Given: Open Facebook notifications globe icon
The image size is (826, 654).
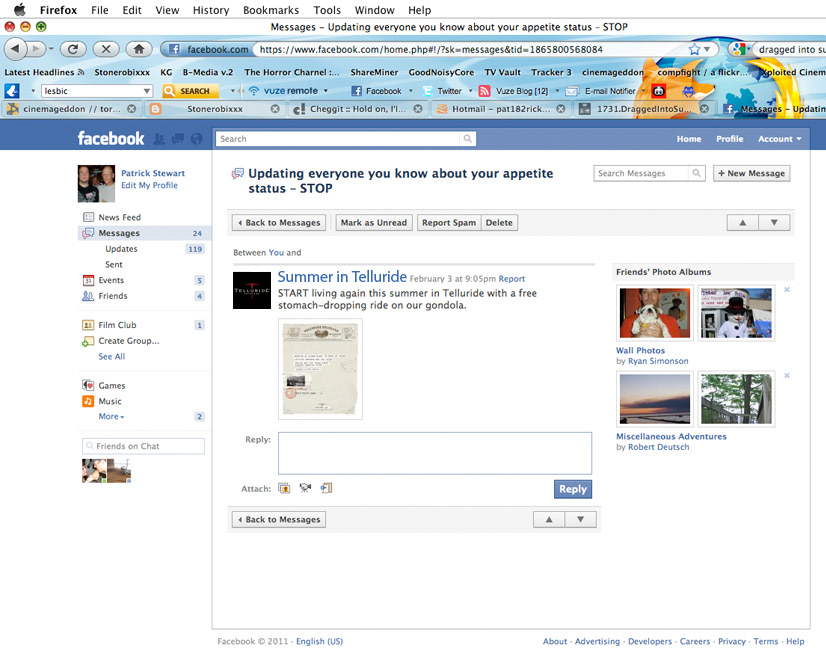Looking at the screenshot, I should [196, 139].
